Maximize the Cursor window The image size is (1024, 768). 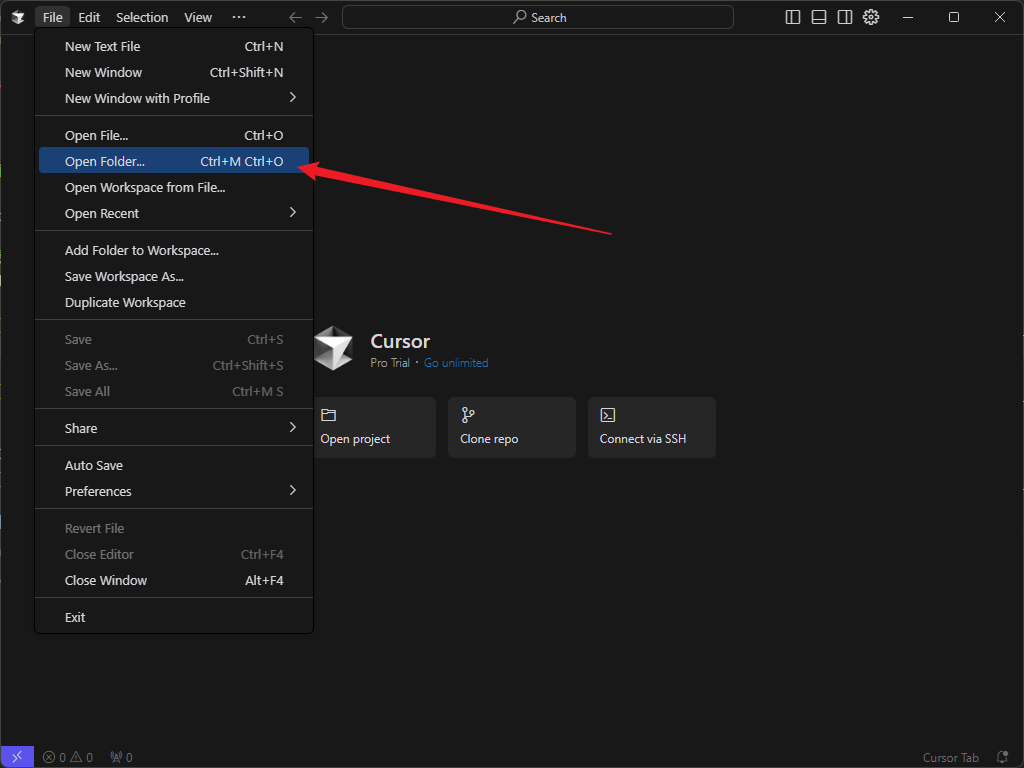tap(953, 18)
